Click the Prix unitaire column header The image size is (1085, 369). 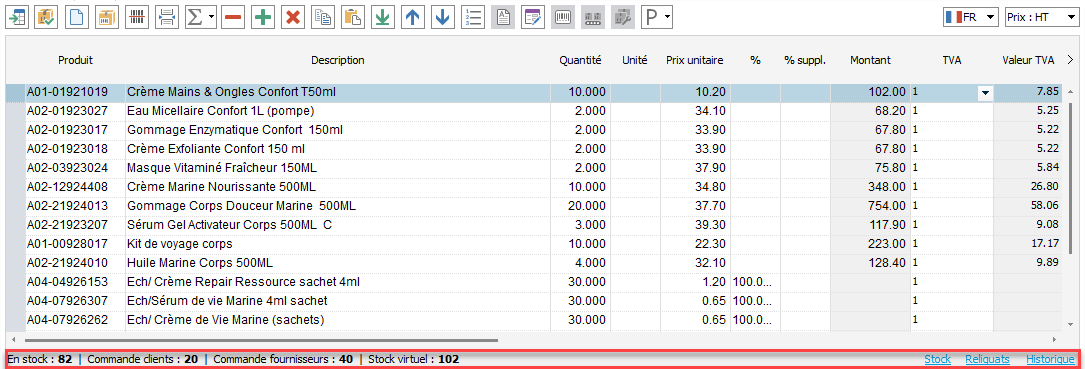tap(695, 60)
